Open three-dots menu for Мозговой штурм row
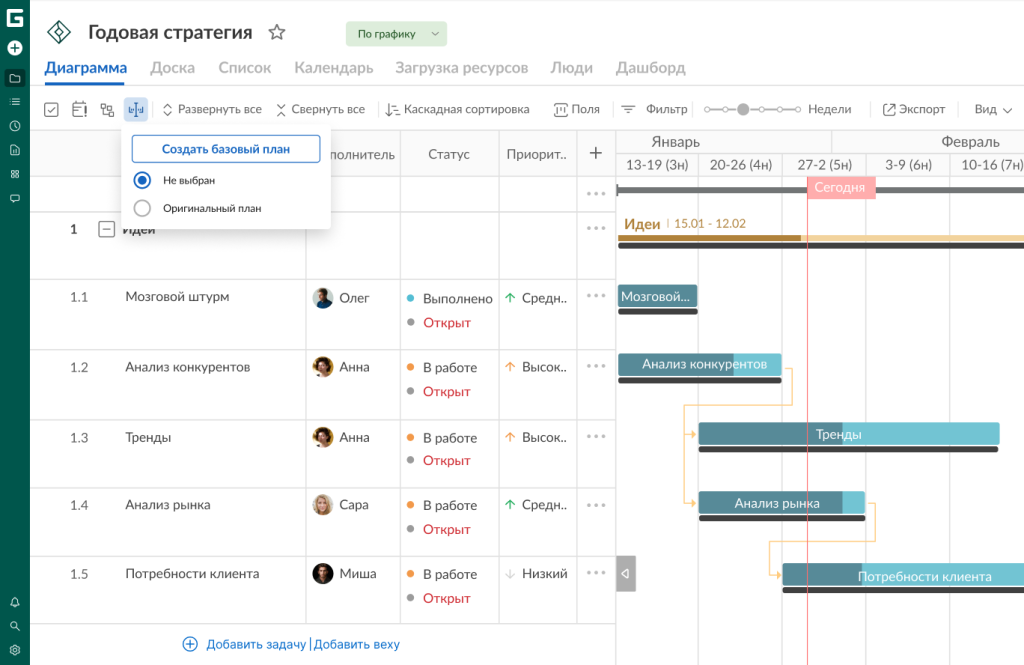This screenshot has width=1024, height=665. (596, 296)
